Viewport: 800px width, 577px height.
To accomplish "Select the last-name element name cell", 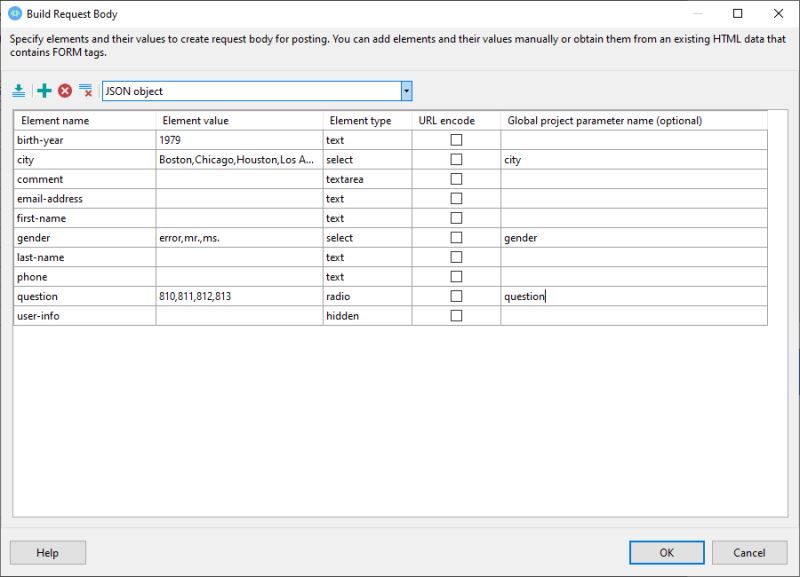I will (x=85, y=257).
